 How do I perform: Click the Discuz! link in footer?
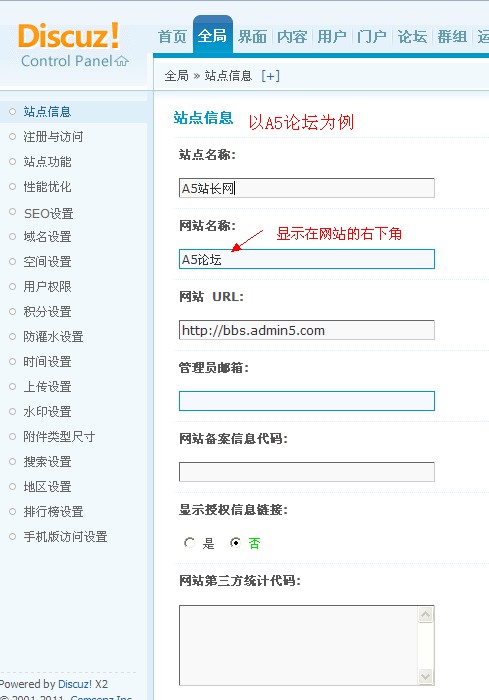tap(75, 684)
